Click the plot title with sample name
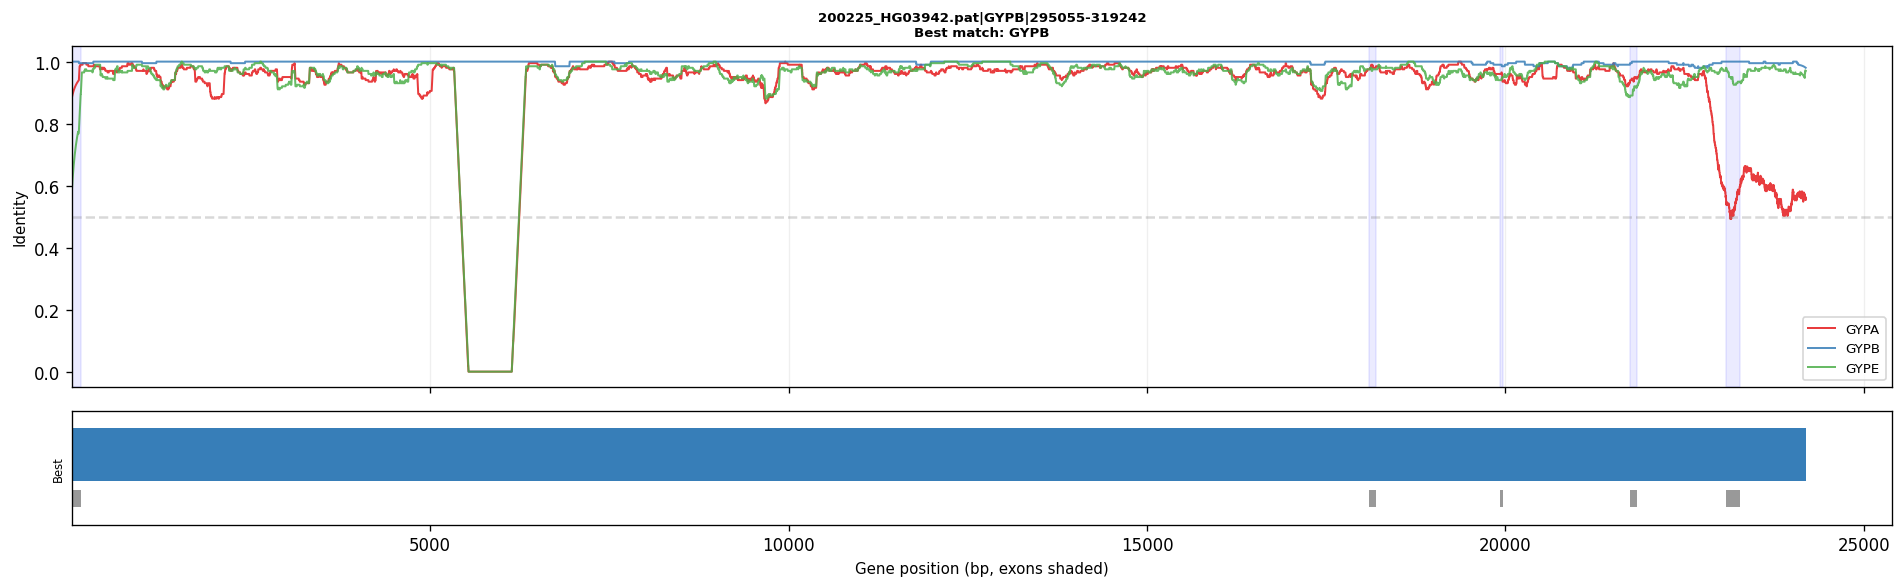Screen dimensions: 1904x588 coord(982,18)
